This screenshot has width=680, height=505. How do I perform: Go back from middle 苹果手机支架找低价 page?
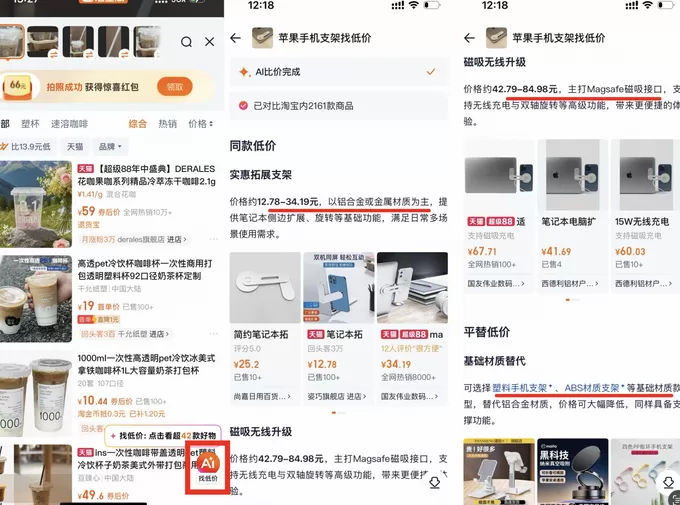point(235,38)
